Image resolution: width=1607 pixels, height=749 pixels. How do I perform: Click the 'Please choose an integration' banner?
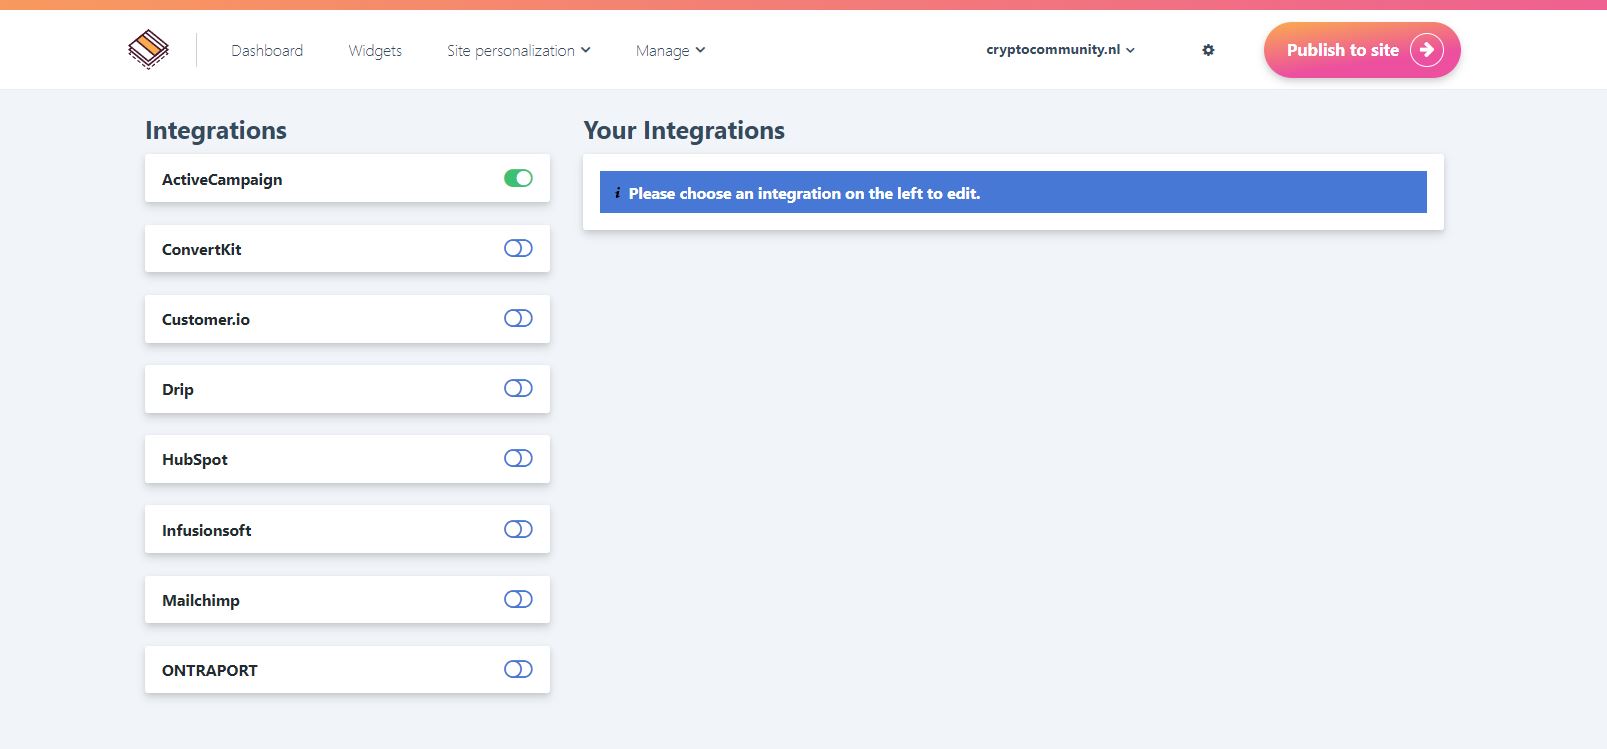click(x=1013, y=192)
